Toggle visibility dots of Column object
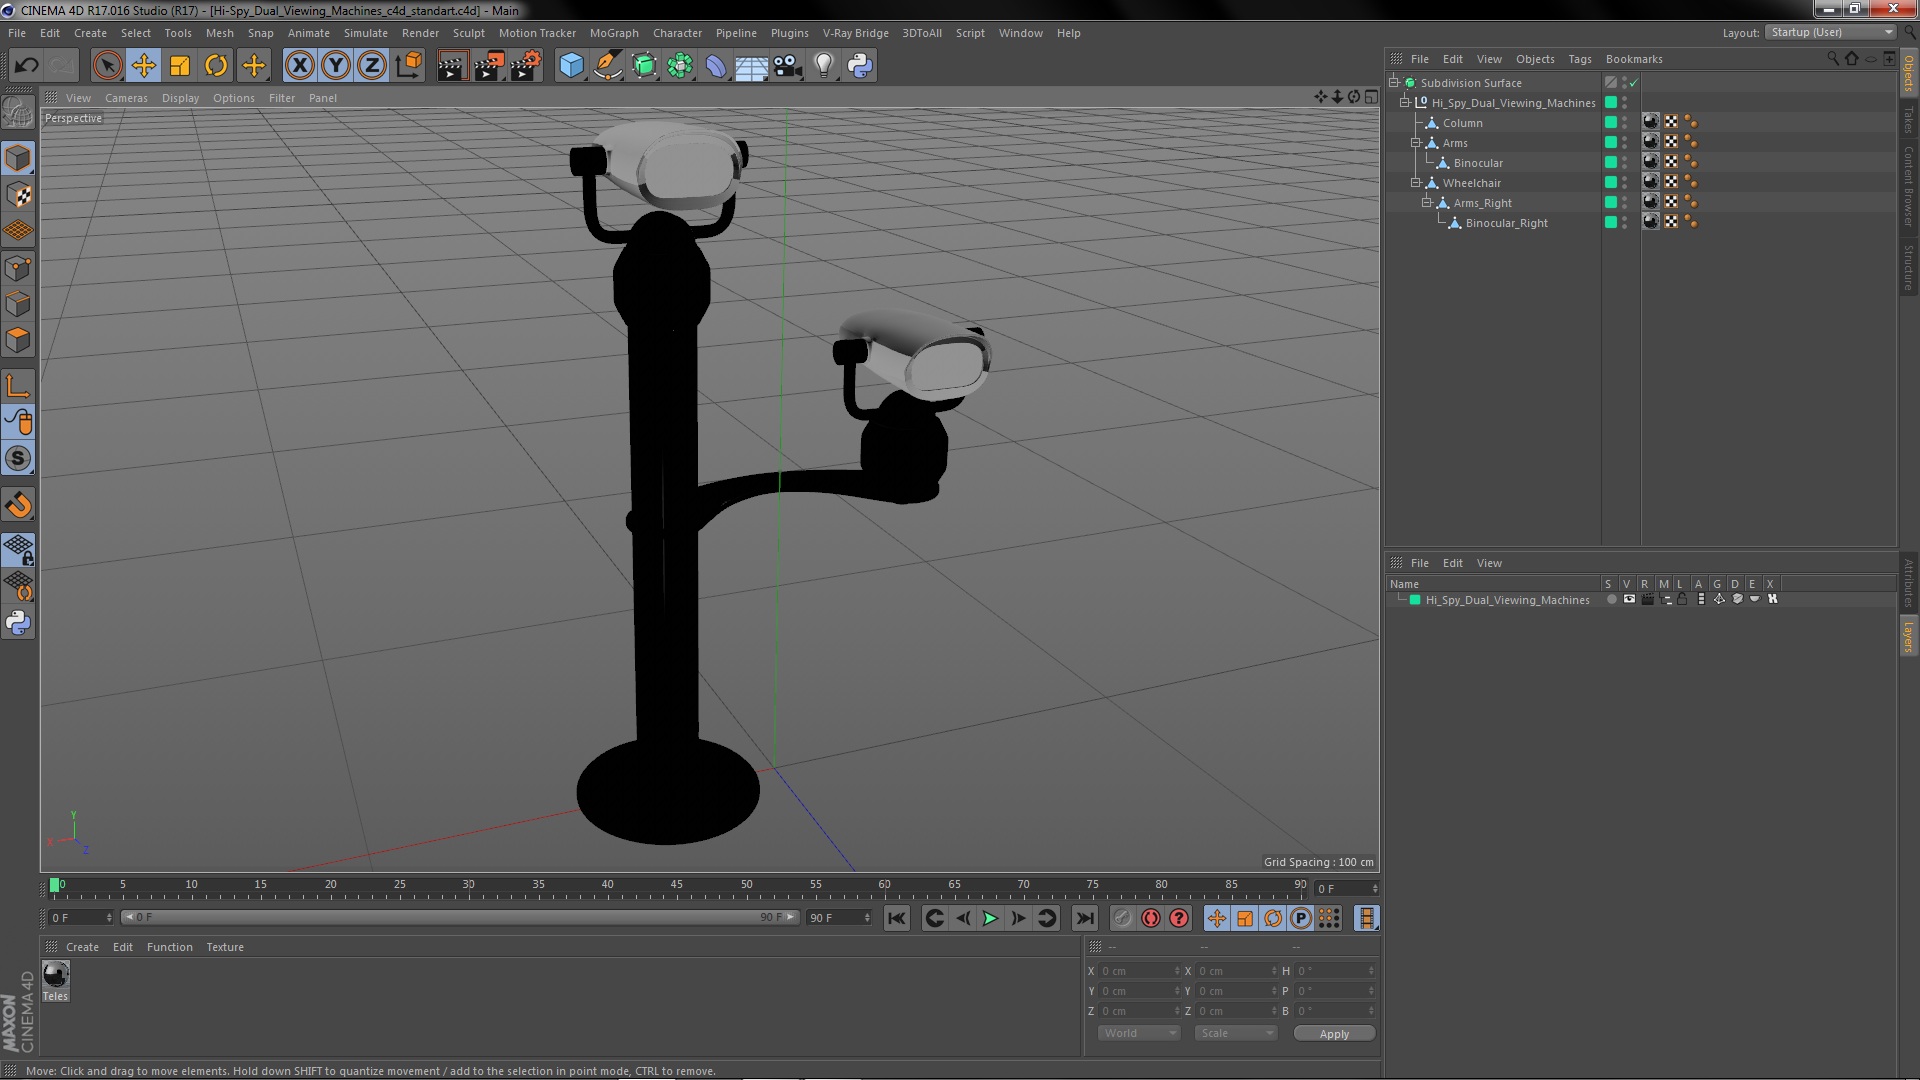 click(x=1624, y=123)
